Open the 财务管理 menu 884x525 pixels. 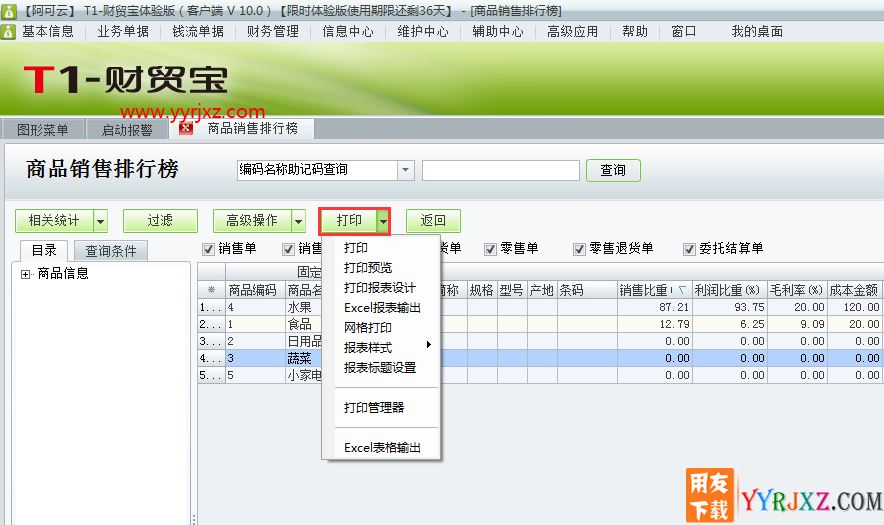tap(273, 32)
